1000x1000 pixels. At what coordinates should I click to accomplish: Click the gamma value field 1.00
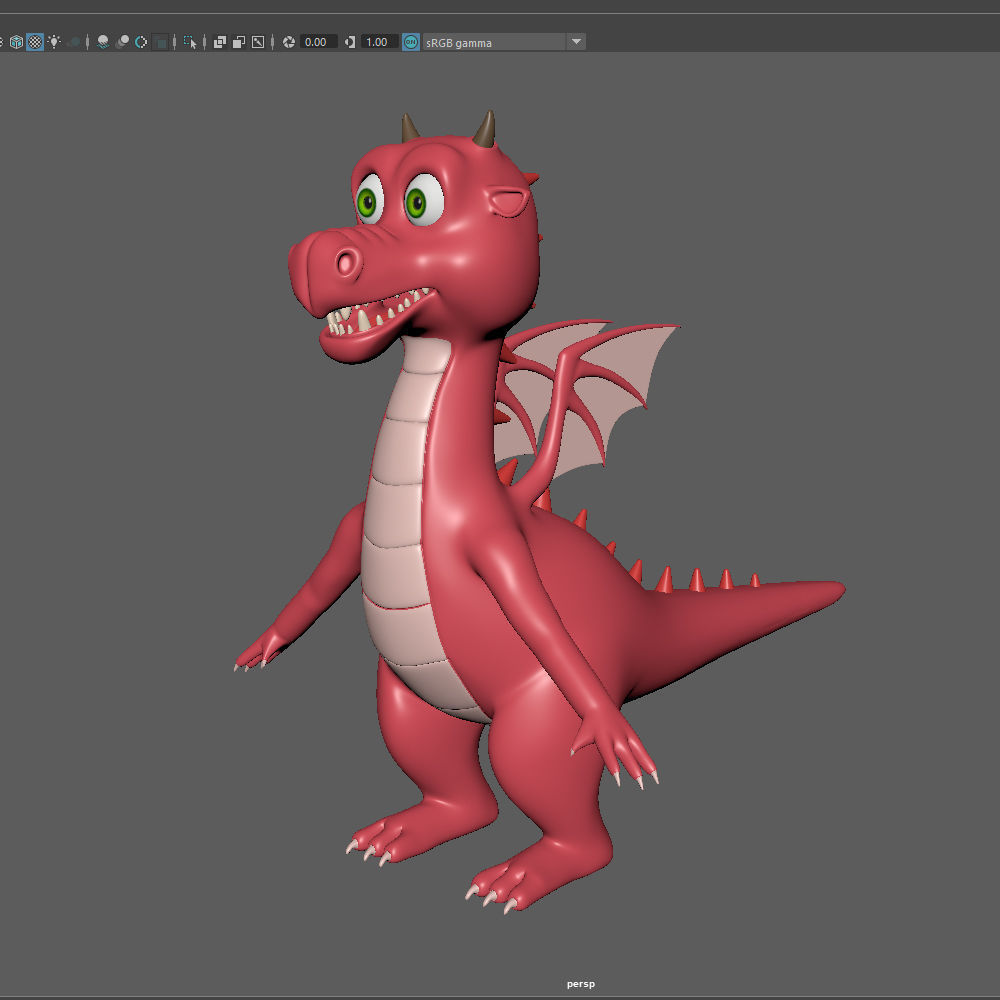coord(379,42)
